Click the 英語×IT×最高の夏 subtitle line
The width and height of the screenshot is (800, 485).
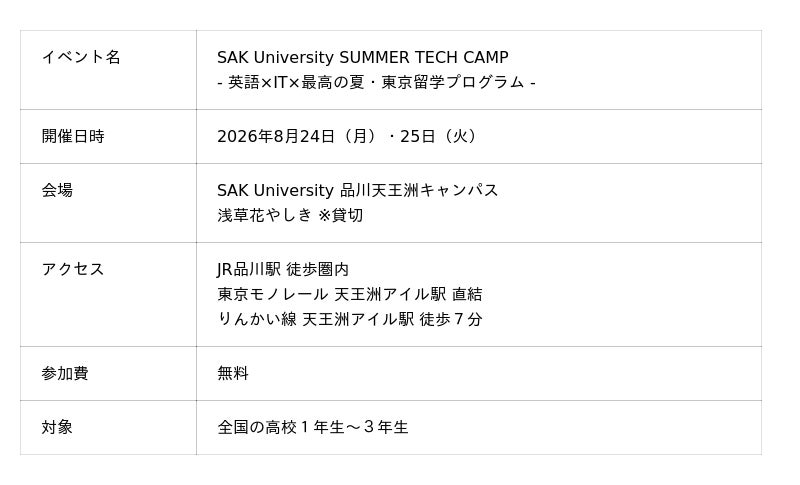coord(376,82)
